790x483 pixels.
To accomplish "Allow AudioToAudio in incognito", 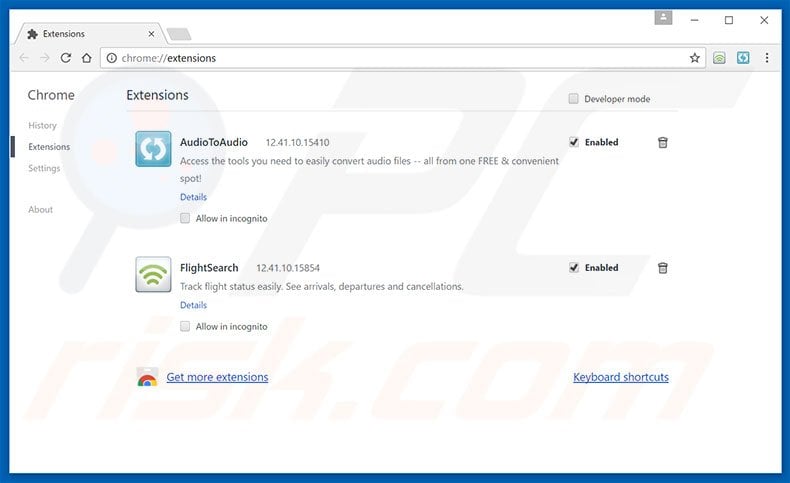I will coord(185,218).
